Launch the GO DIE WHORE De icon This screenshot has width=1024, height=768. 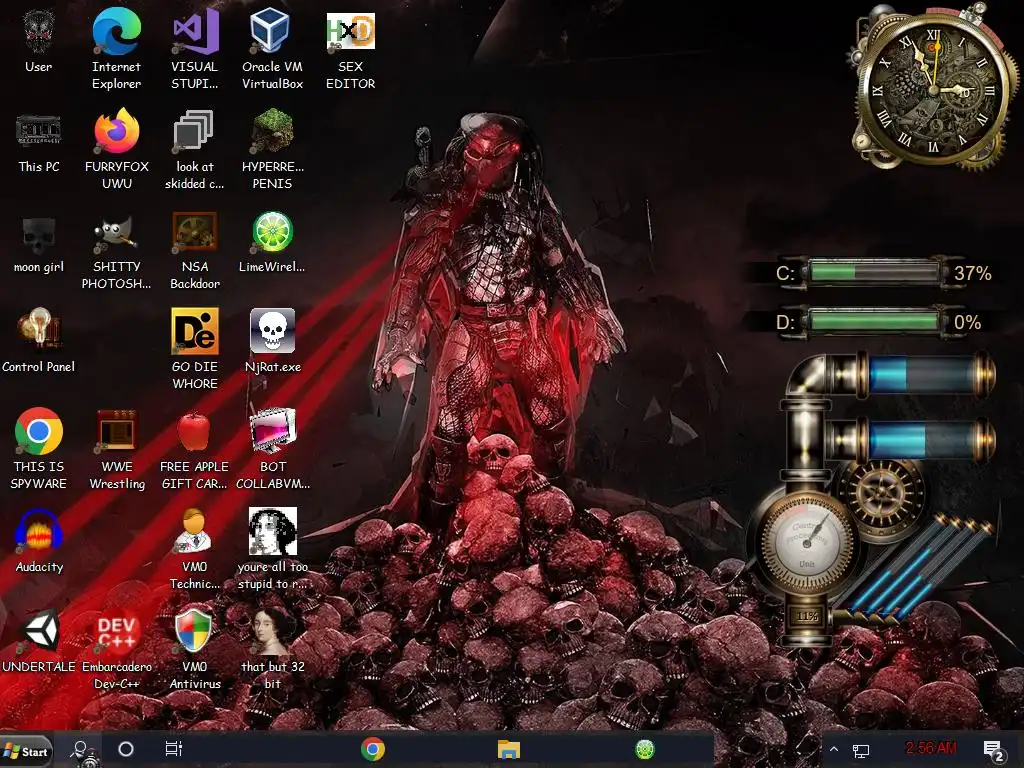pyautogui.click(x=195, y=332)
